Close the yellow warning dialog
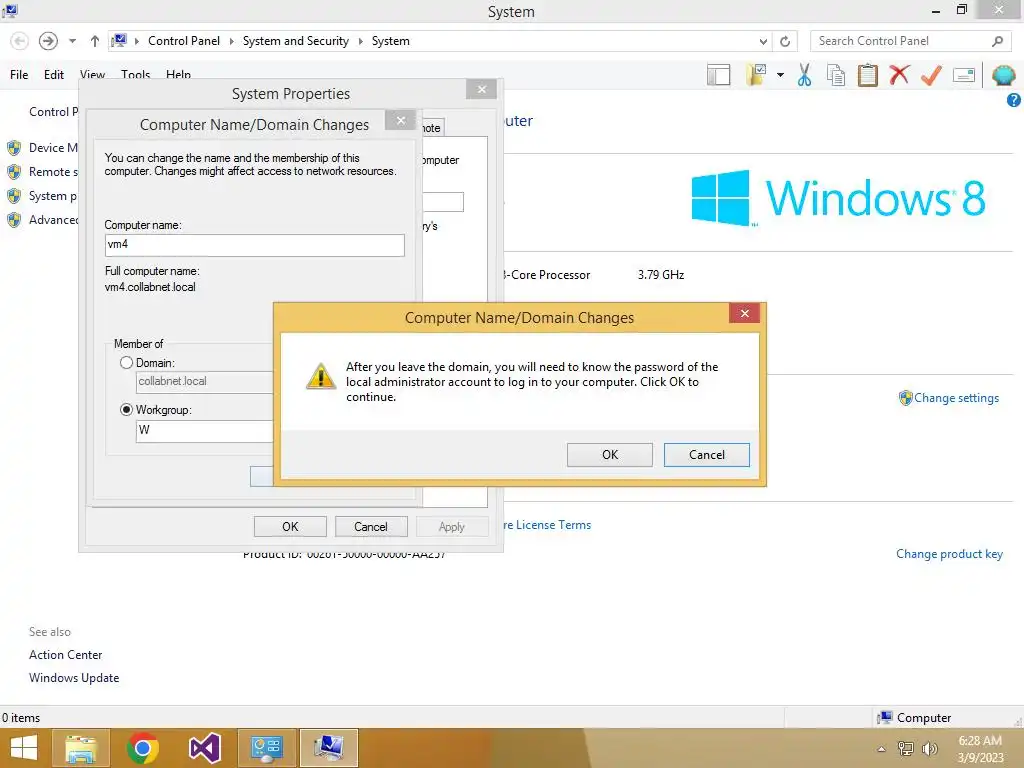 [x=744, y=313]
